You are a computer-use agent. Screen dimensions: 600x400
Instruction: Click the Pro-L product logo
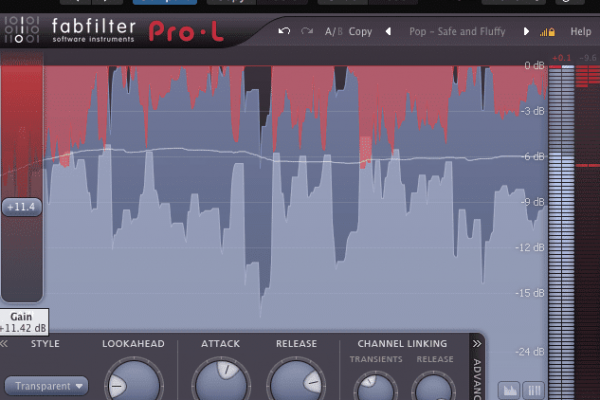[186, 31]
